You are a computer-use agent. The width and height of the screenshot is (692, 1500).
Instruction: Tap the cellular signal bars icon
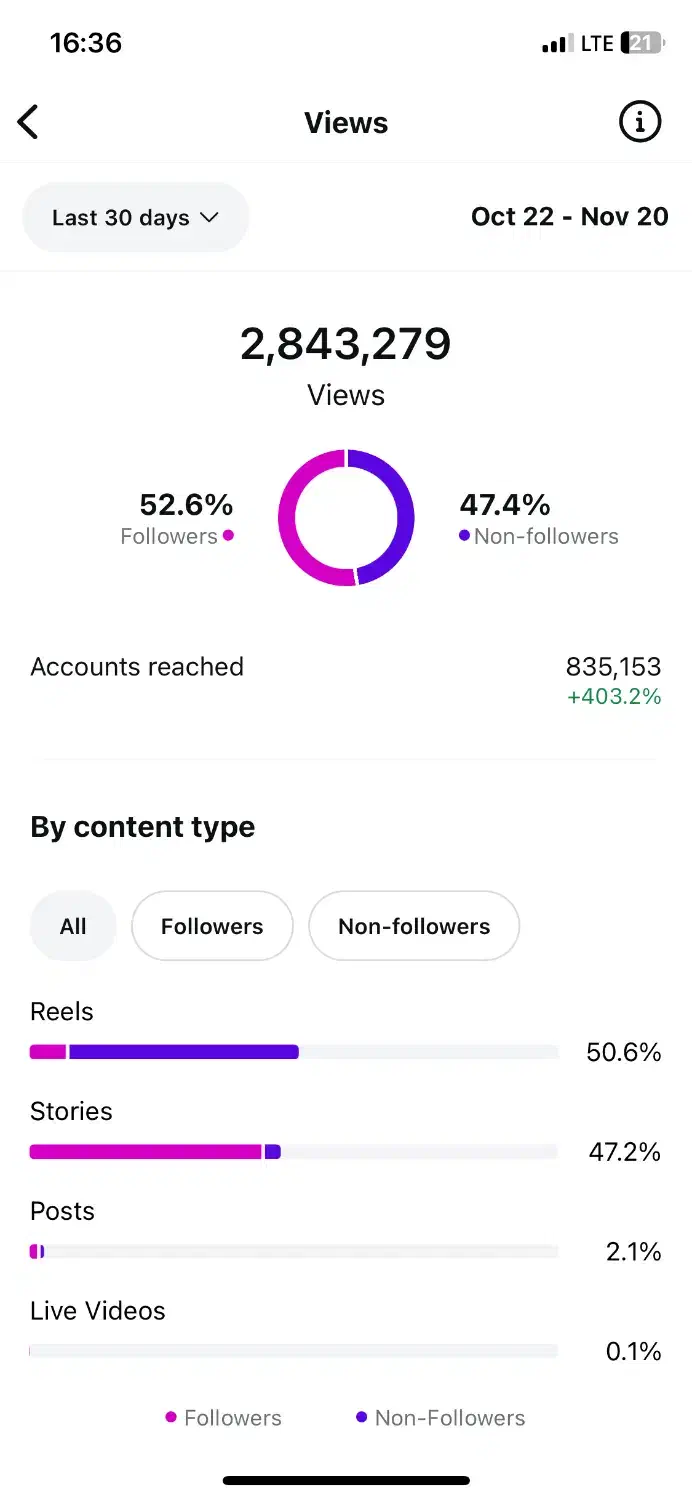556,45
